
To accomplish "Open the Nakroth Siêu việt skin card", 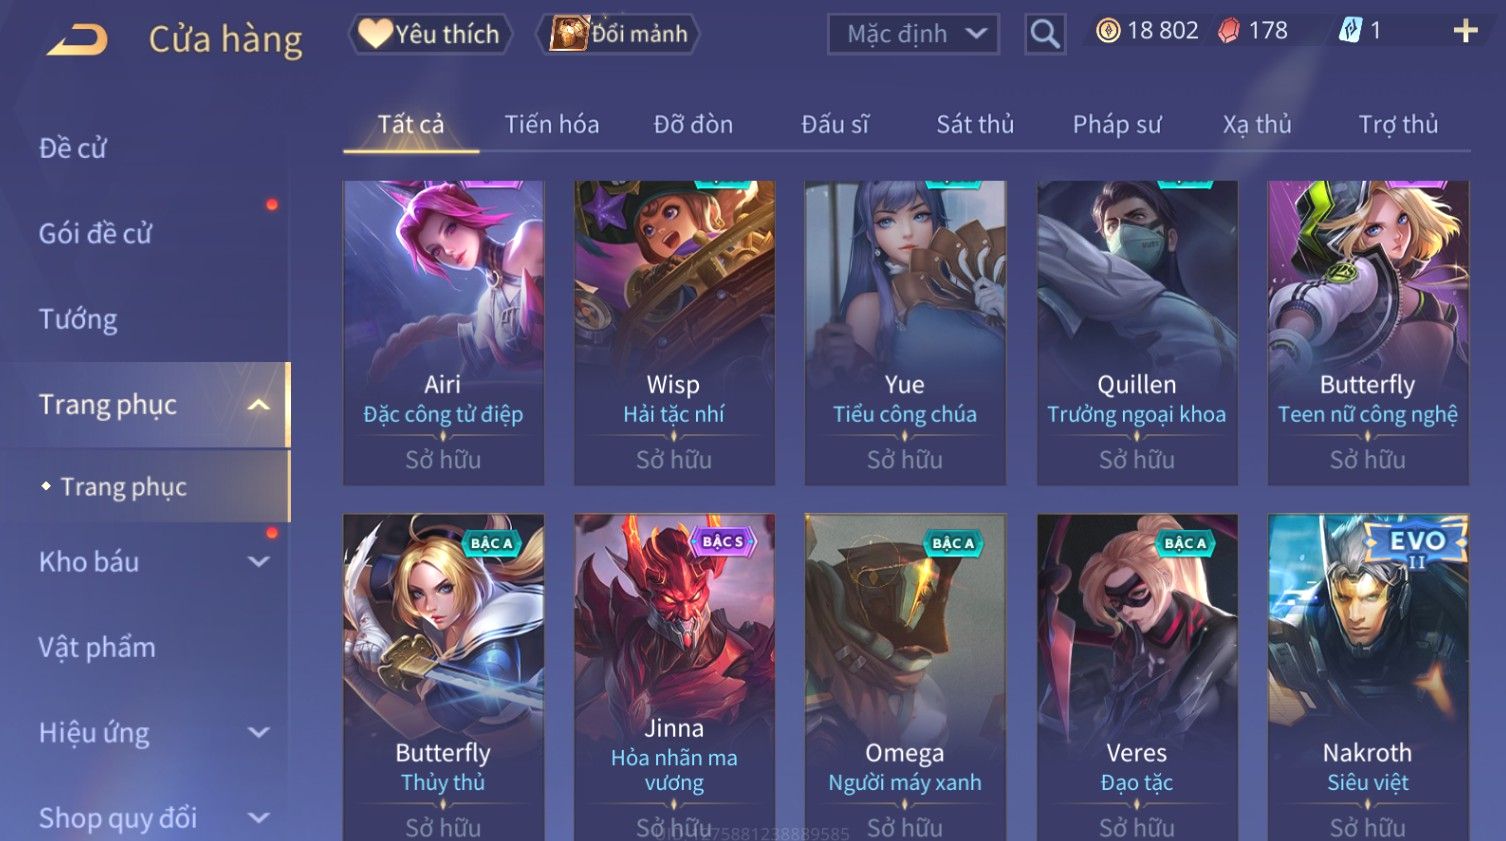I will (1368, 677).
